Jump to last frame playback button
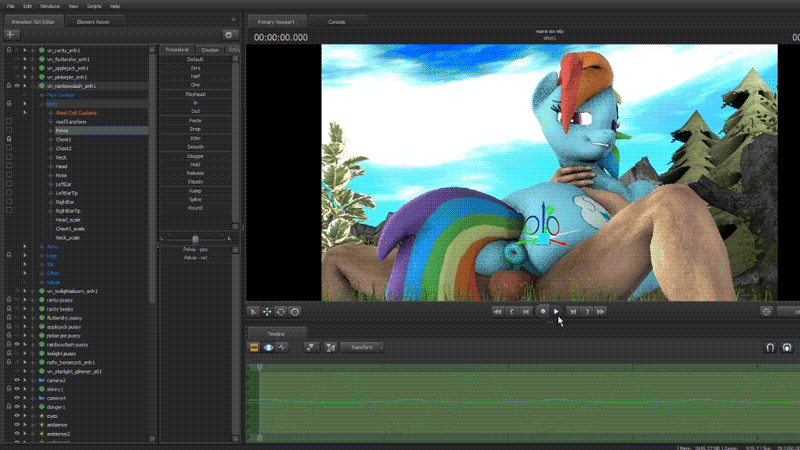Image resolution: width=800 pixels, height=450 pixels. [x=601, y=312]
